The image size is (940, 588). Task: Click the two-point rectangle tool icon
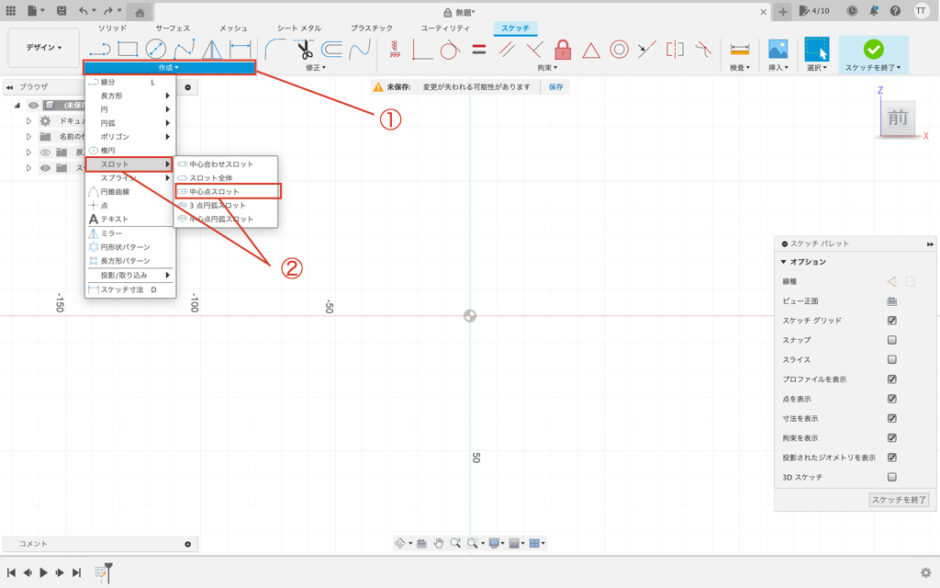(127, 49)
